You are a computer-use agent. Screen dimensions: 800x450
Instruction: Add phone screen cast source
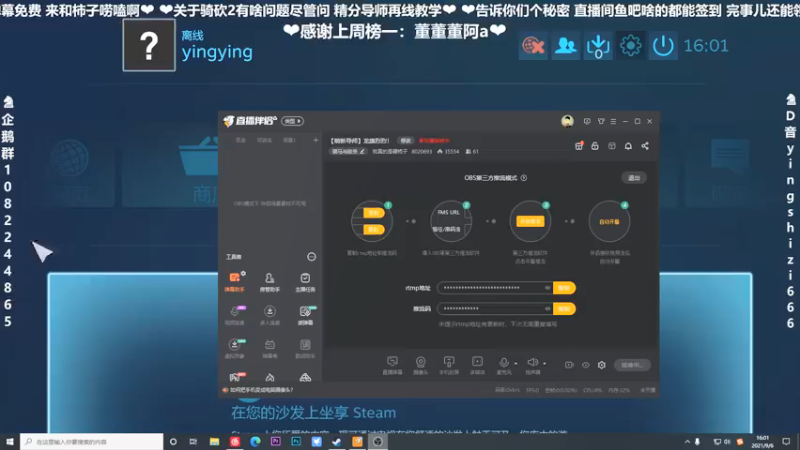(x=449, y=365)
